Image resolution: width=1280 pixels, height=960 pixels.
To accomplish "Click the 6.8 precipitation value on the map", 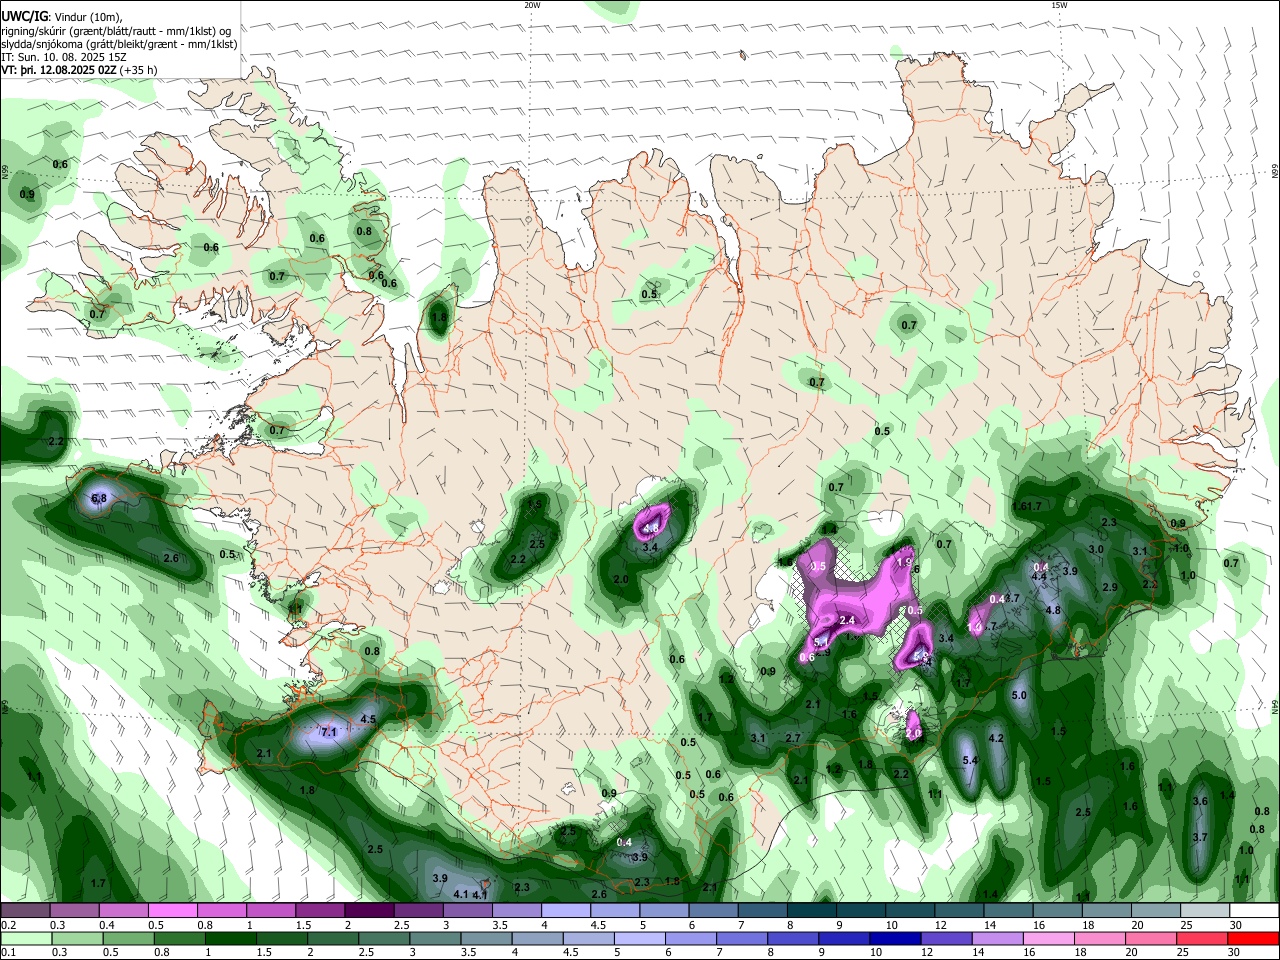I will (99, 498).
